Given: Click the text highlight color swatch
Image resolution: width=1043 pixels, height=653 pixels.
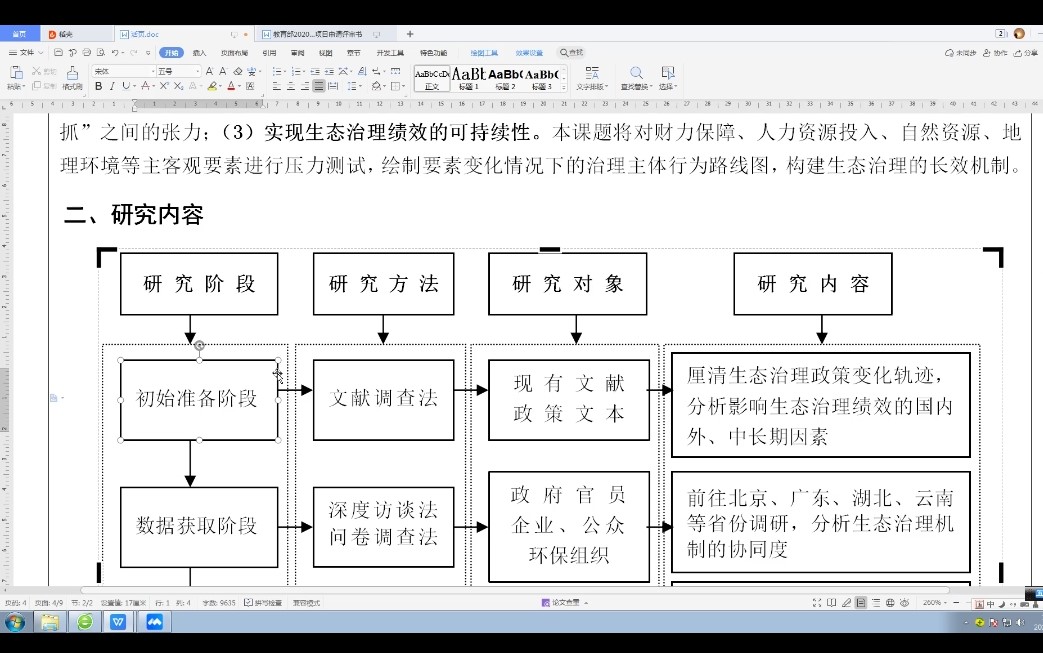Looking at the screenshot, I should coord(212,87).
